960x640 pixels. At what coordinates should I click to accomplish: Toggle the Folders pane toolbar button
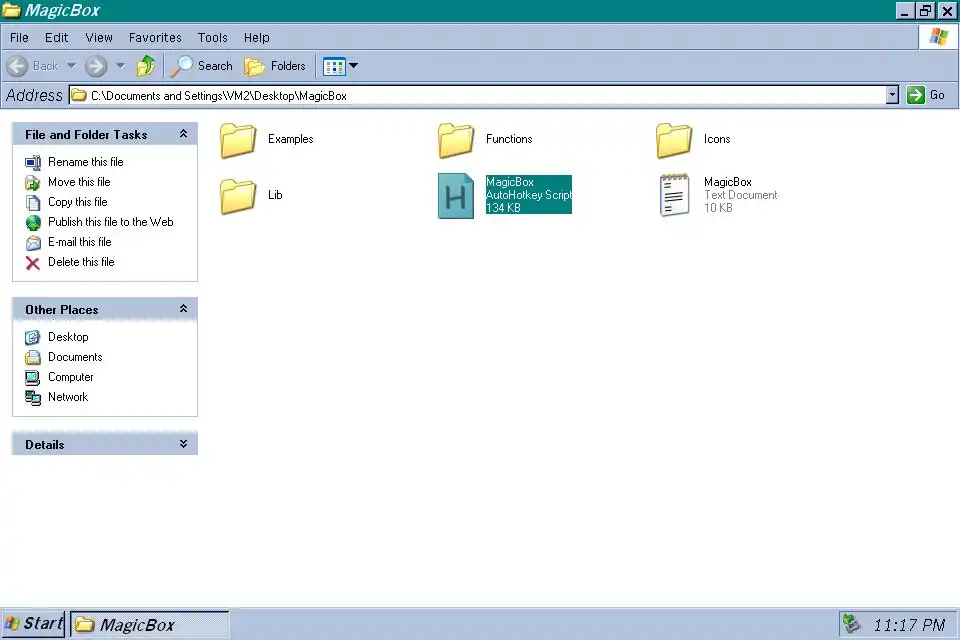275,66
